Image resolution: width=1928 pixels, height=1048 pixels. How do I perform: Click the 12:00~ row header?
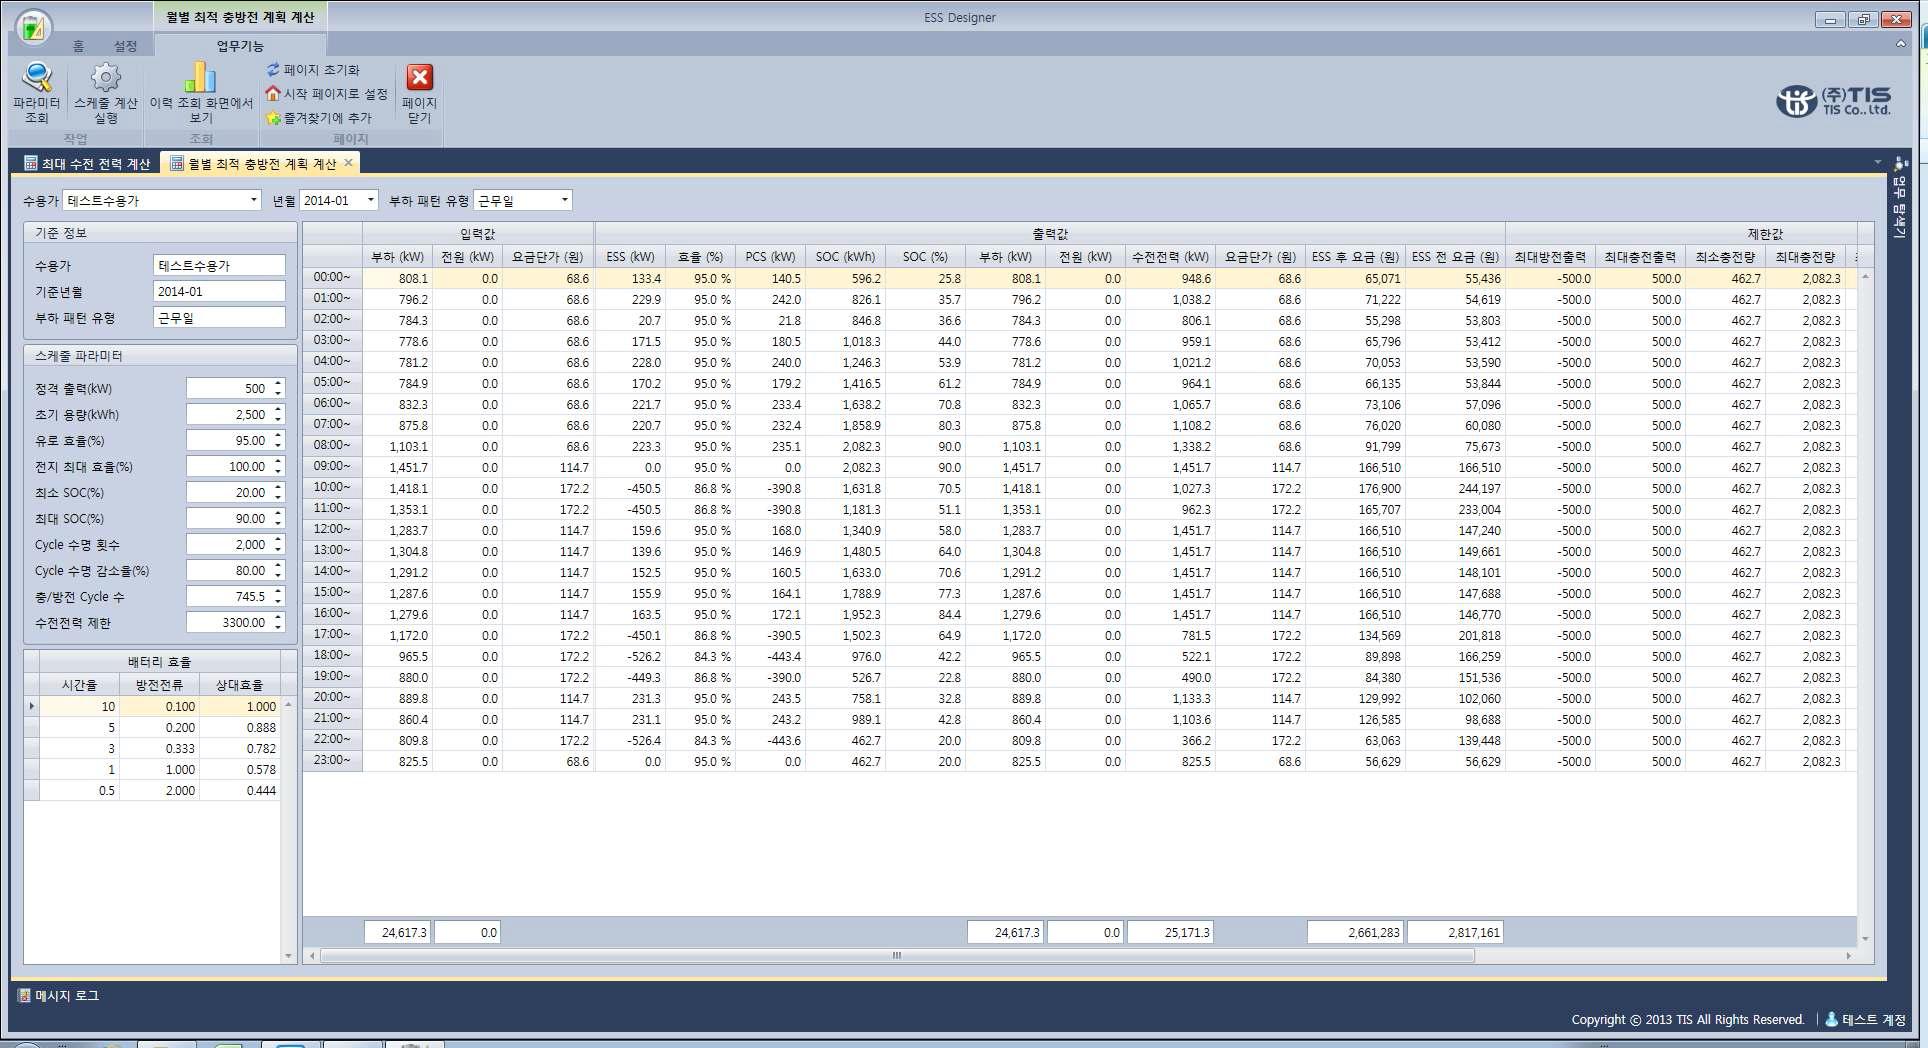coord(332,529)
